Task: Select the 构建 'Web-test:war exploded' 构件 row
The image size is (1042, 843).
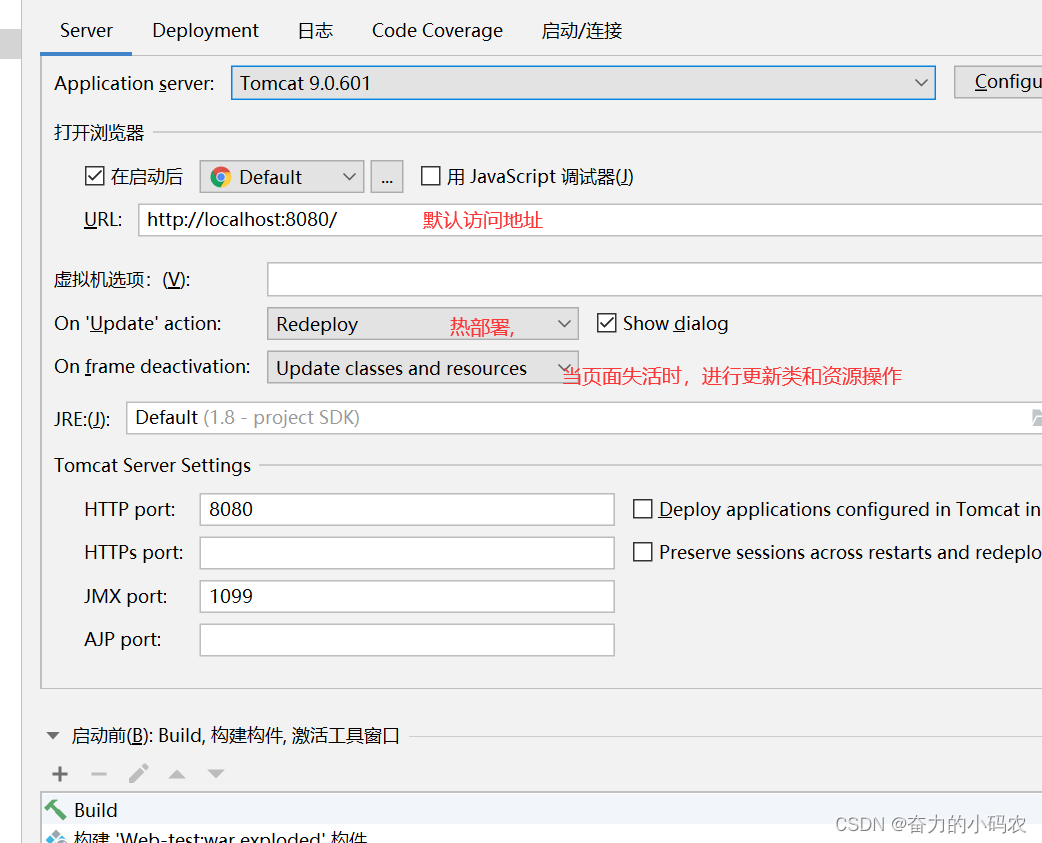Action: point(542,835)
